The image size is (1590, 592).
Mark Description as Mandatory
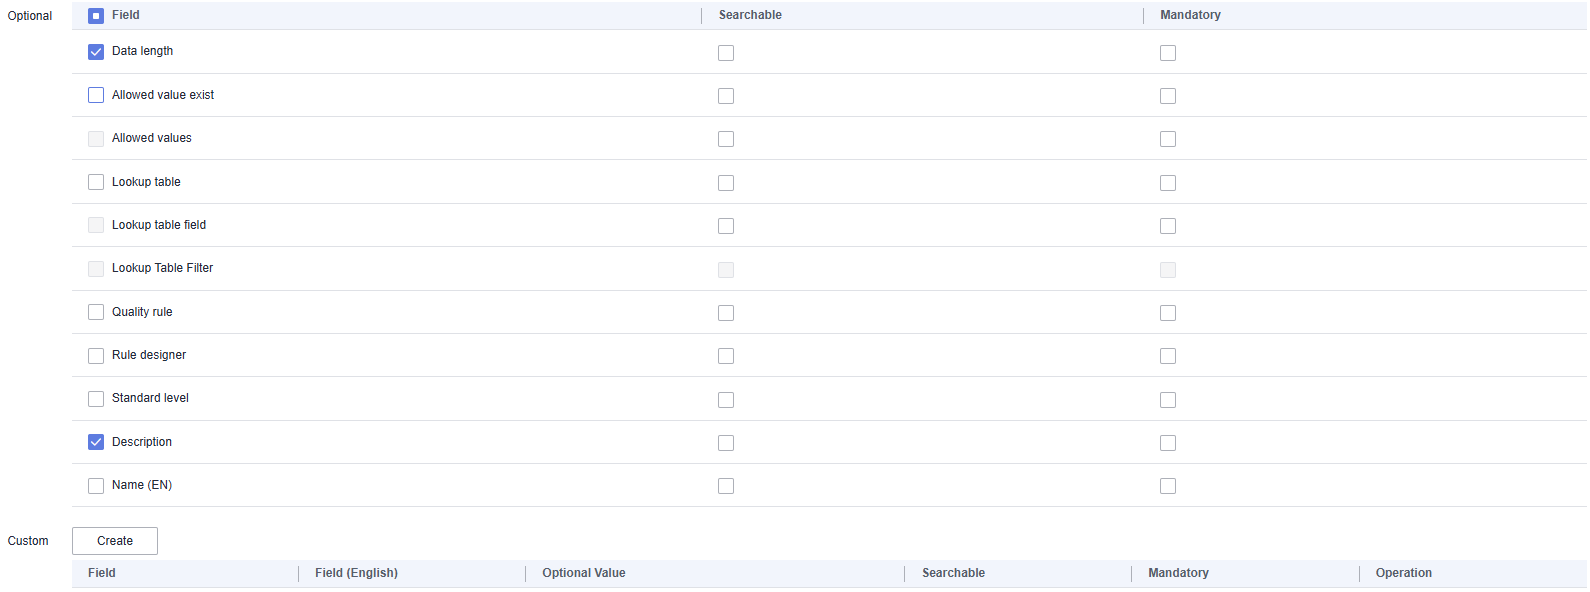point(1168,443)
